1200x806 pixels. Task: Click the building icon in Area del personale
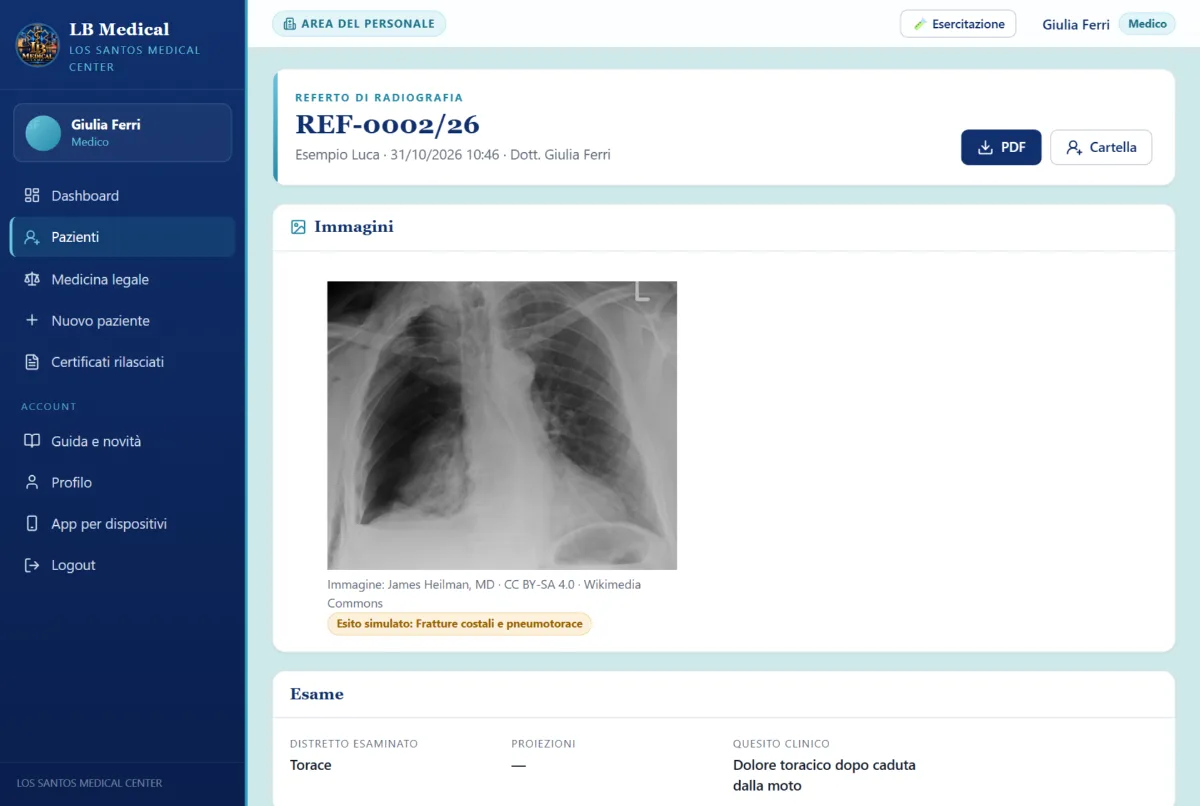coord(290,23)
